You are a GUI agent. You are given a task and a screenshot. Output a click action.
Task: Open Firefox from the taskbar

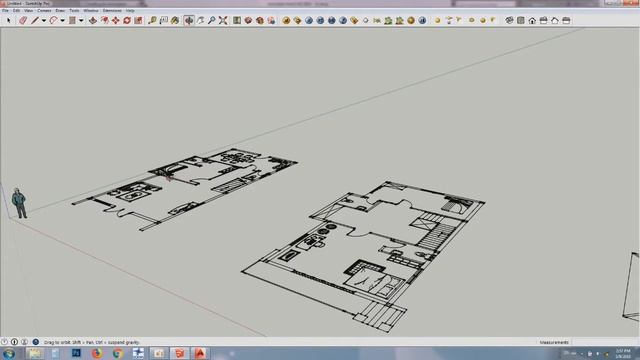tap(97, 353)
